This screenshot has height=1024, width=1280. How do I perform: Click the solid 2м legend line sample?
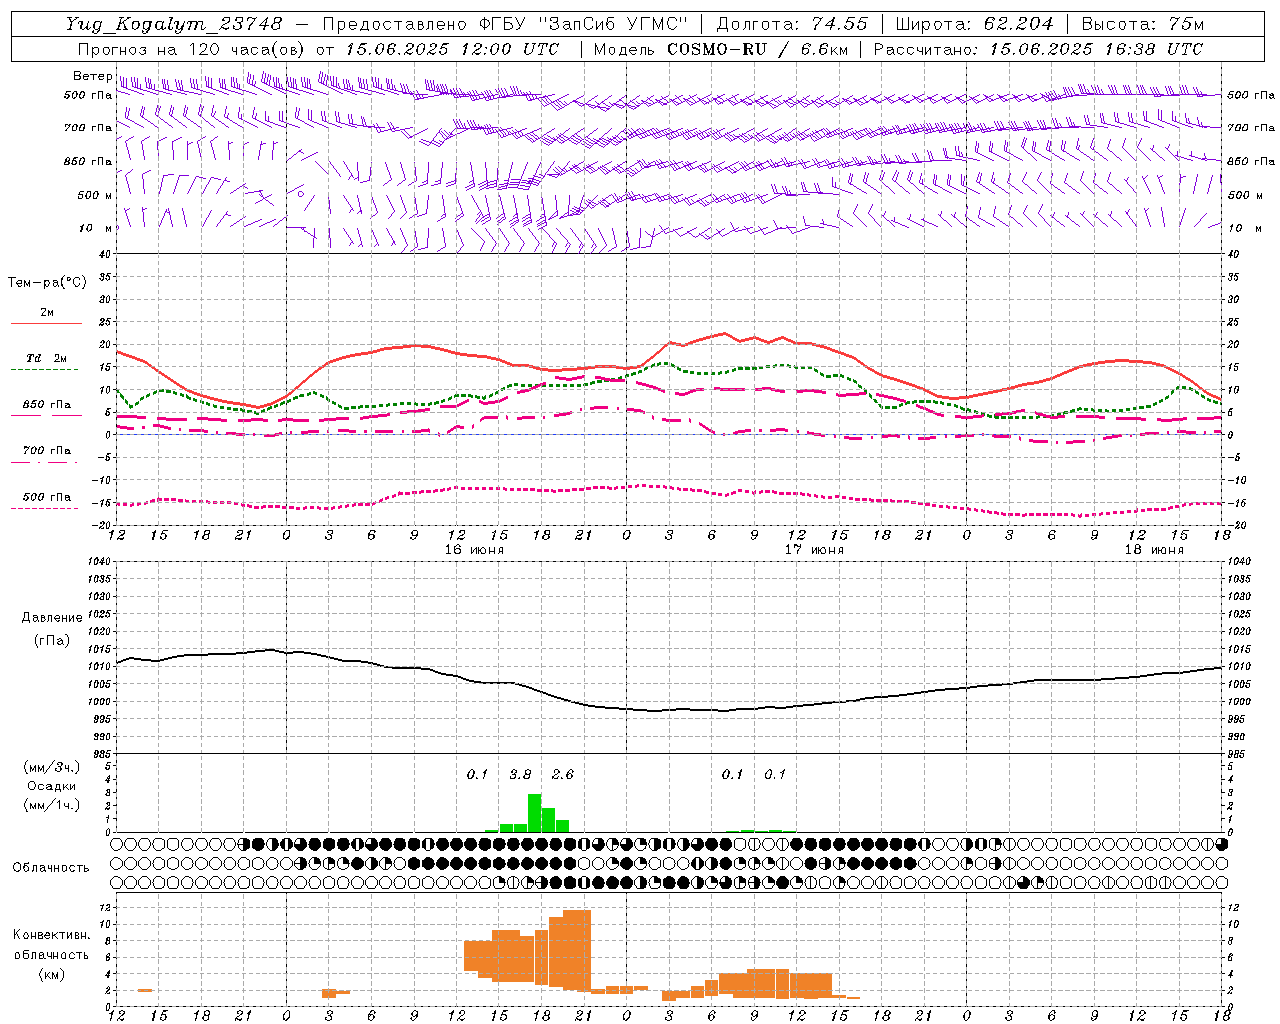46,324
